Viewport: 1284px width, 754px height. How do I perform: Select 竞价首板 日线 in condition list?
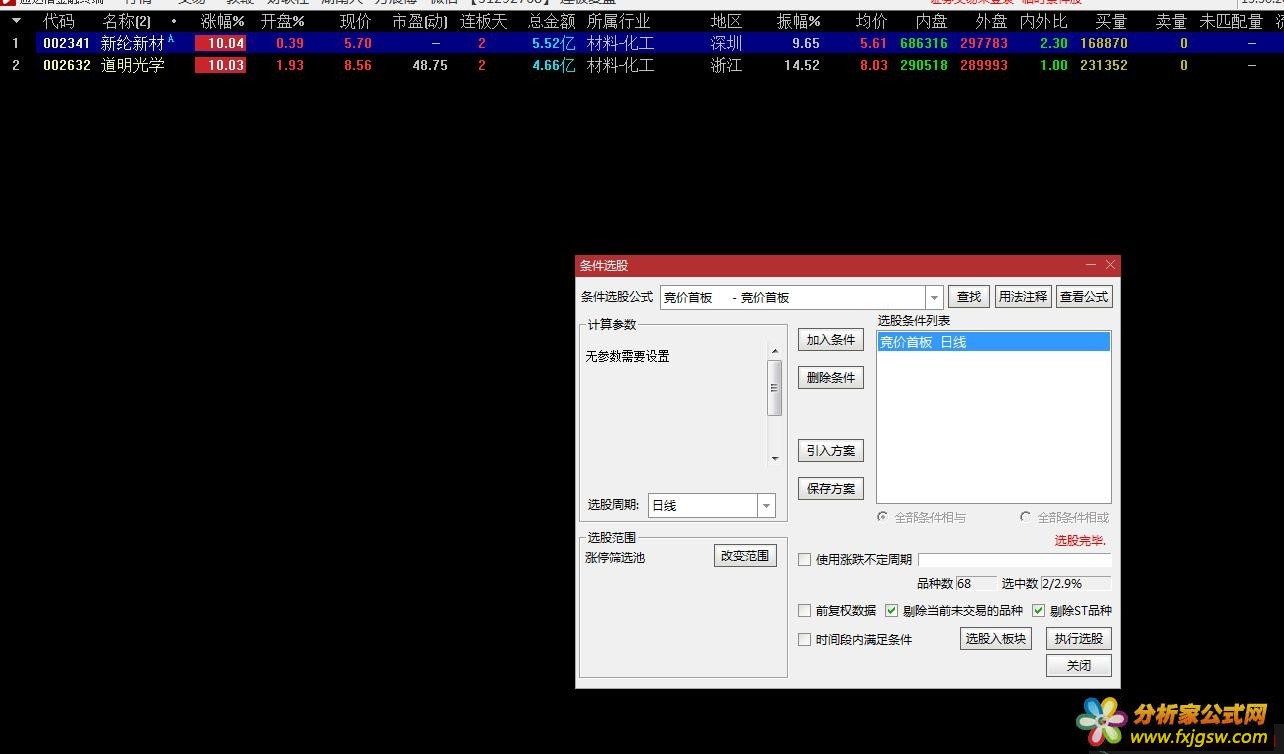point(993,342)
